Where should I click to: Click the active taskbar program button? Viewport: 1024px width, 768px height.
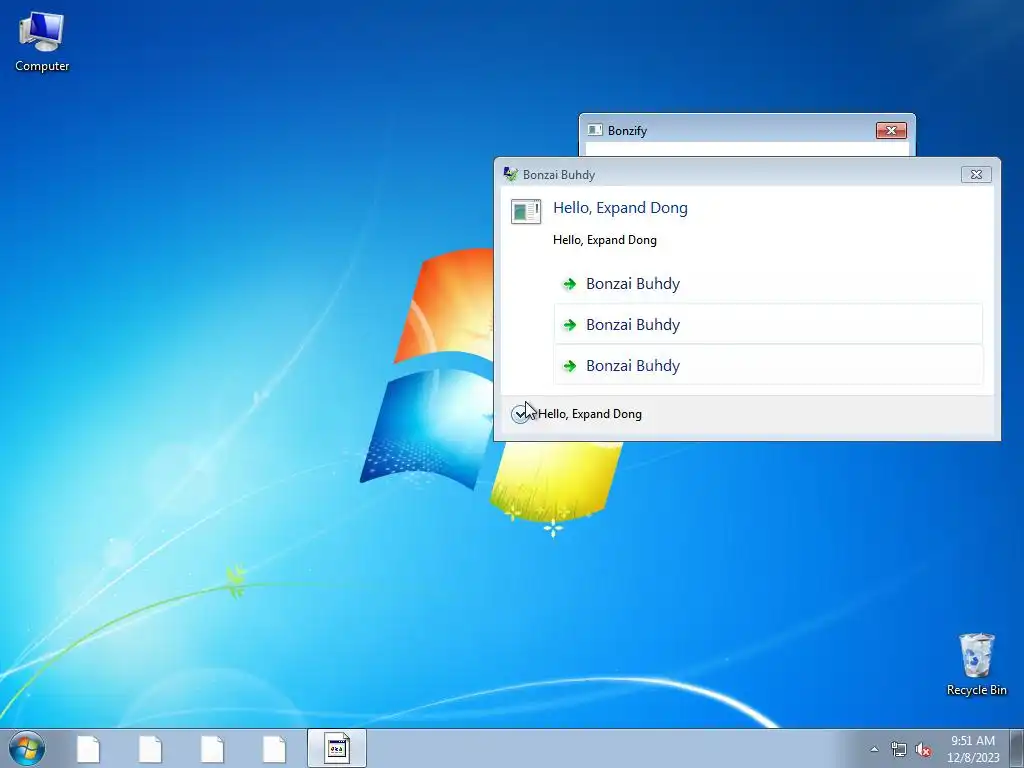pyautogui.click(x=337, y=748)
